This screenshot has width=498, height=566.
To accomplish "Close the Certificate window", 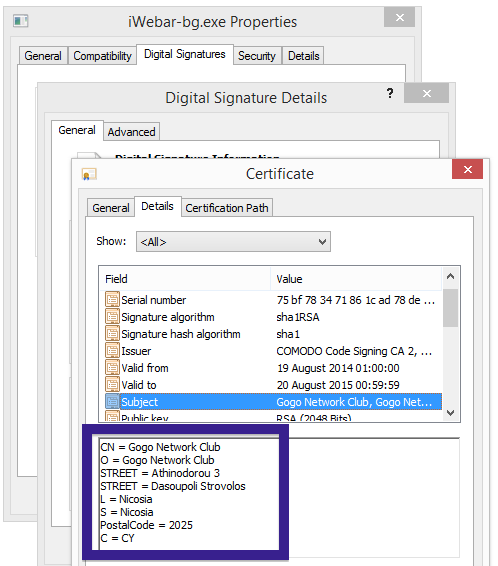I will 467,169.
